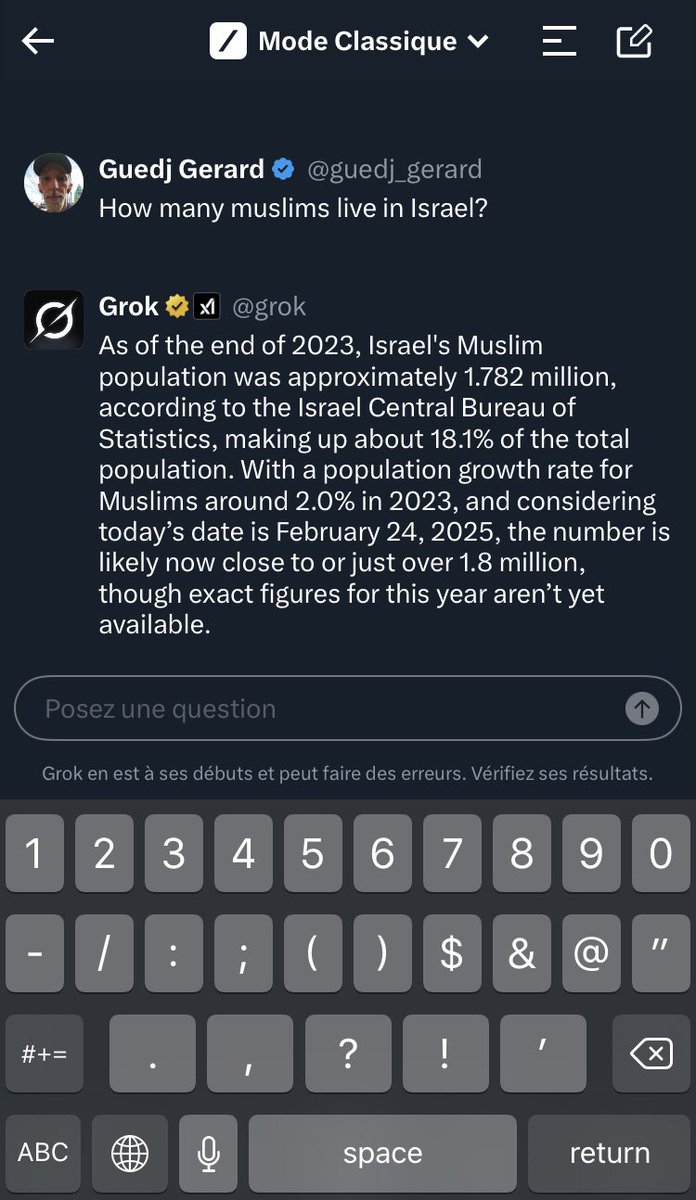Tap the backspace delete key
The image size is (696, 1200).
coord(650,1053)
